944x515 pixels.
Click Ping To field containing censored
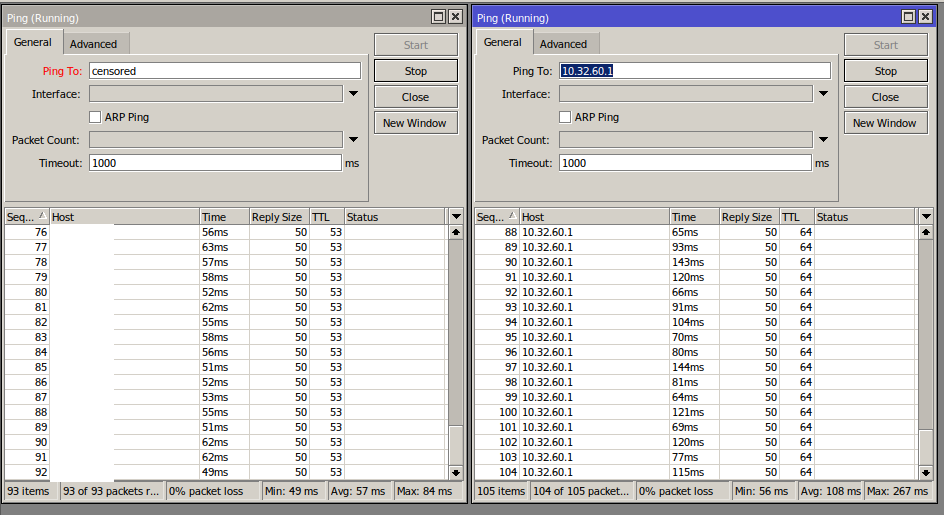(225, 71)
